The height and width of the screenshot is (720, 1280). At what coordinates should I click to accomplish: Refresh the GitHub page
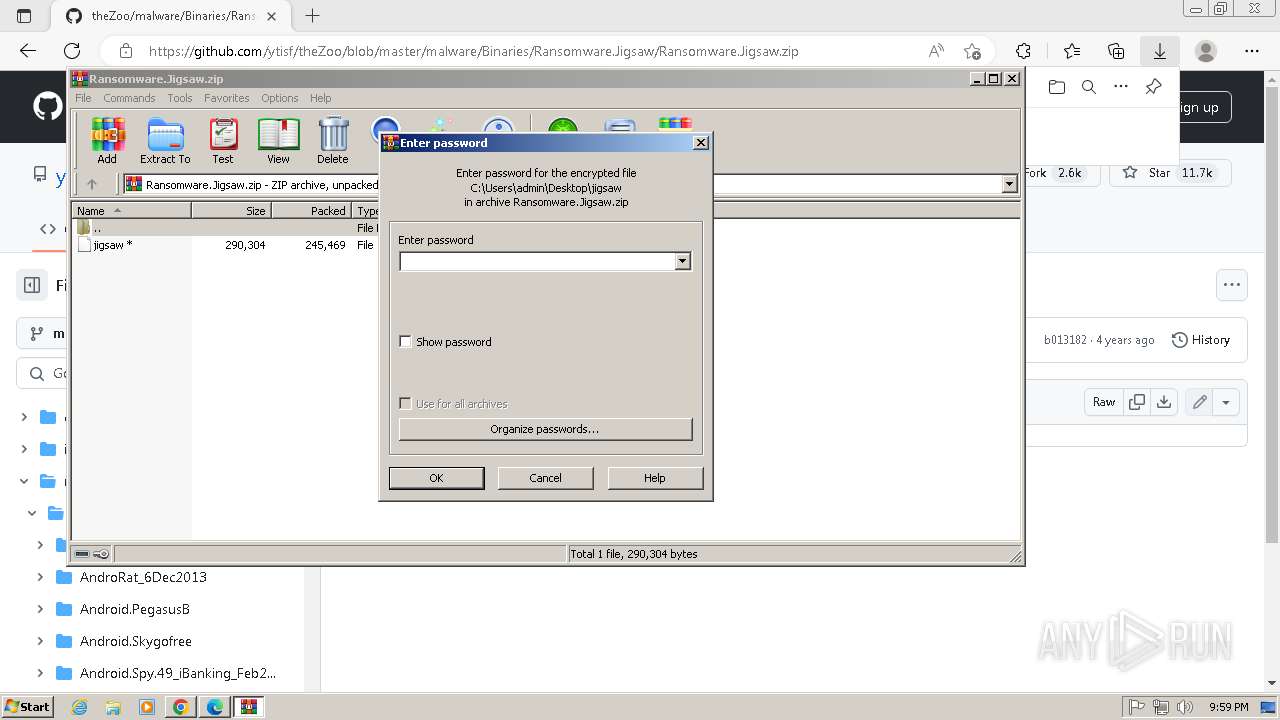[x=72, y=51]
